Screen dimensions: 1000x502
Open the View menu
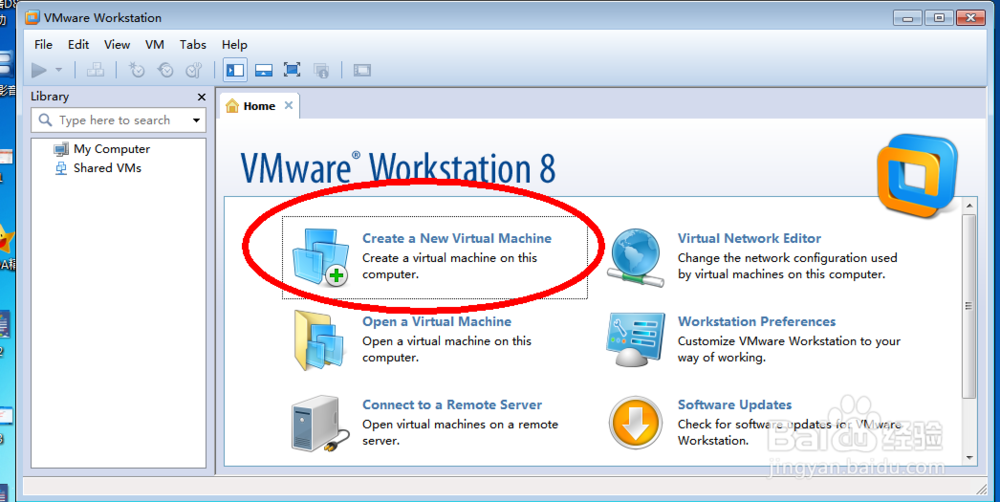point(117,45)
